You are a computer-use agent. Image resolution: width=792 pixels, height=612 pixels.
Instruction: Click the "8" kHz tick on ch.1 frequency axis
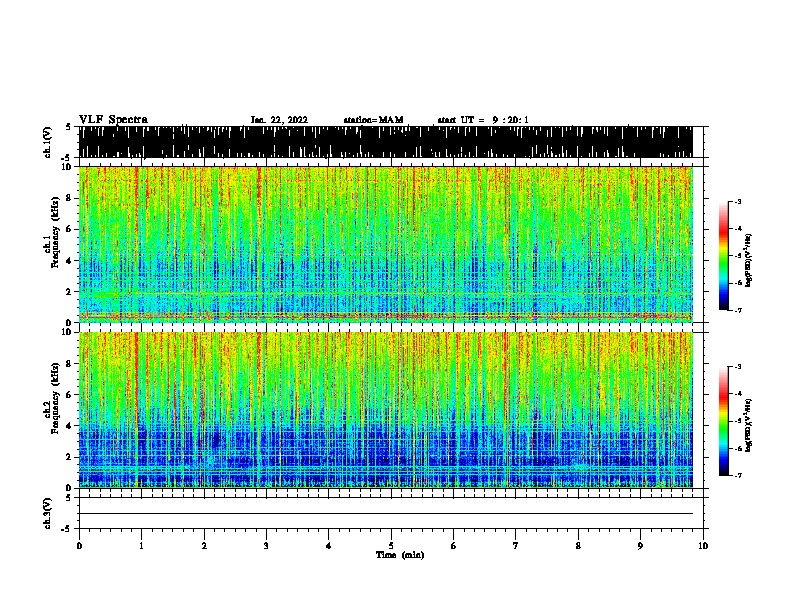69,198
